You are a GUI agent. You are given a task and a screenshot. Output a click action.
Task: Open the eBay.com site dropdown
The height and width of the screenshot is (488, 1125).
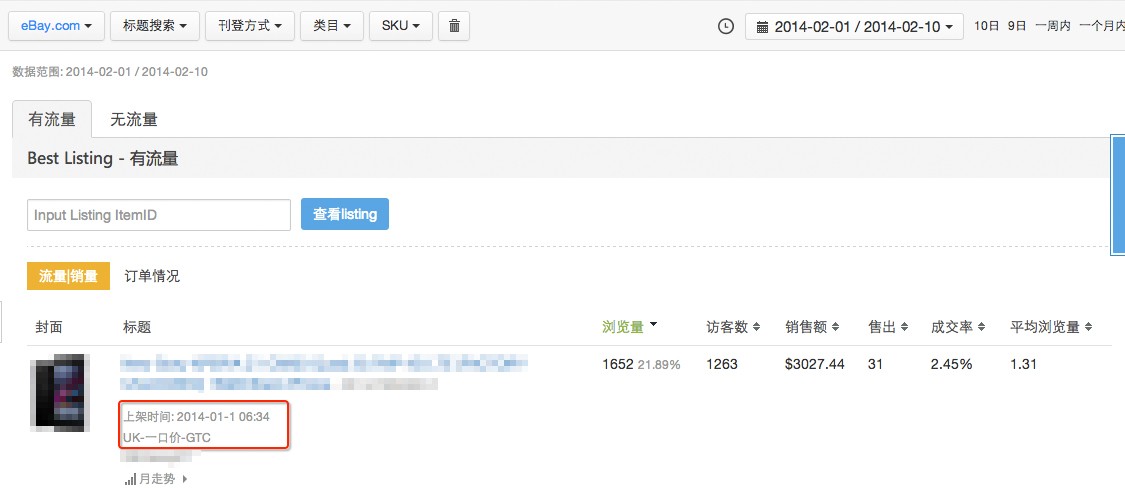pos(57,26)
